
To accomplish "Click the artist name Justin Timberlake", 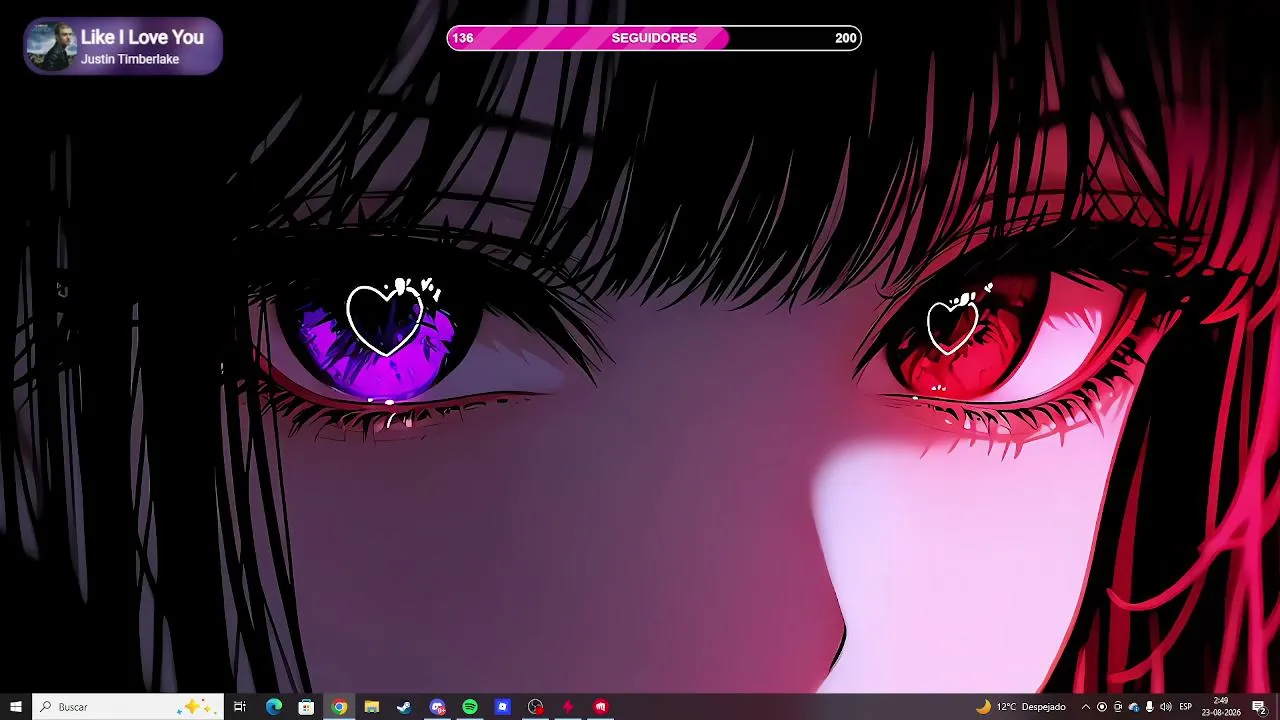I will click(x=130, y=59).
